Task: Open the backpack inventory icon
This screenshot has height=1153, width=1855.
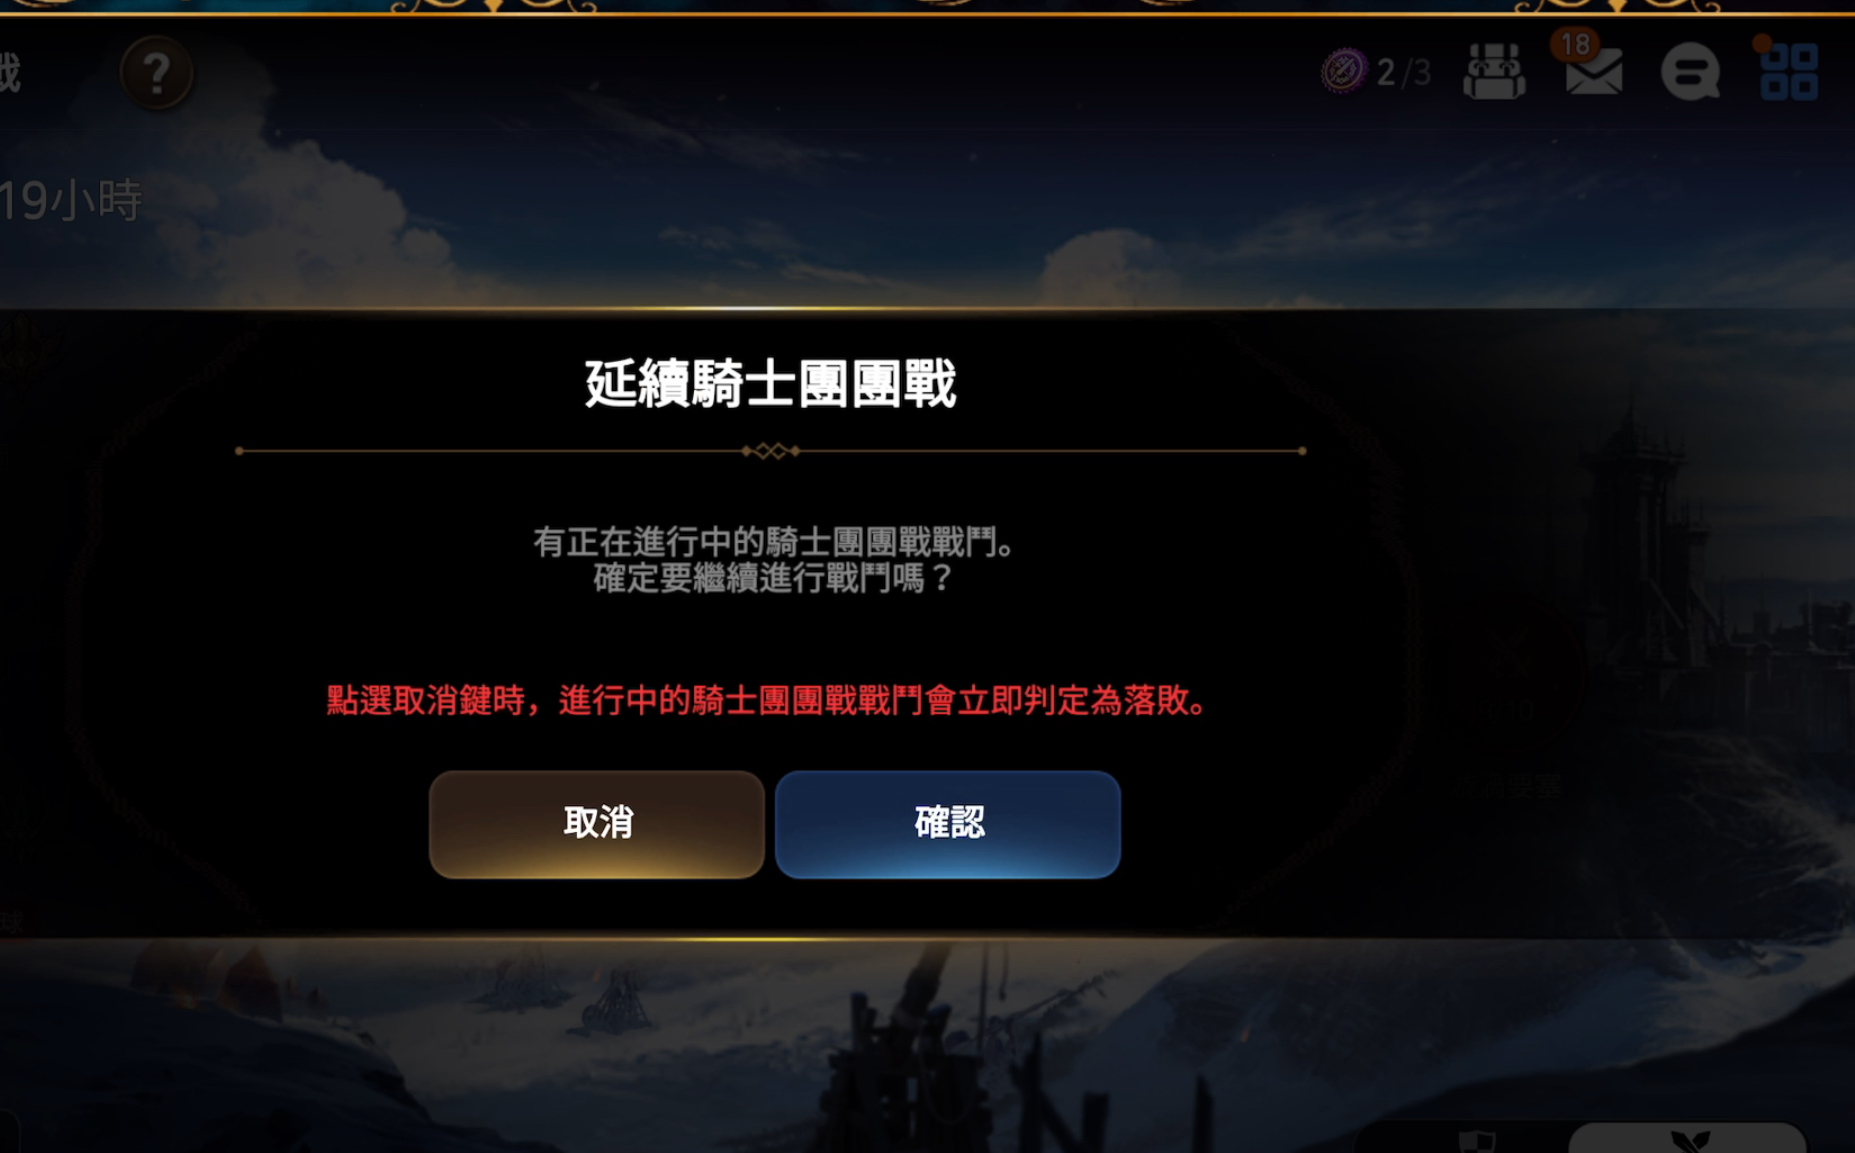Action: tap(1494, 71)
